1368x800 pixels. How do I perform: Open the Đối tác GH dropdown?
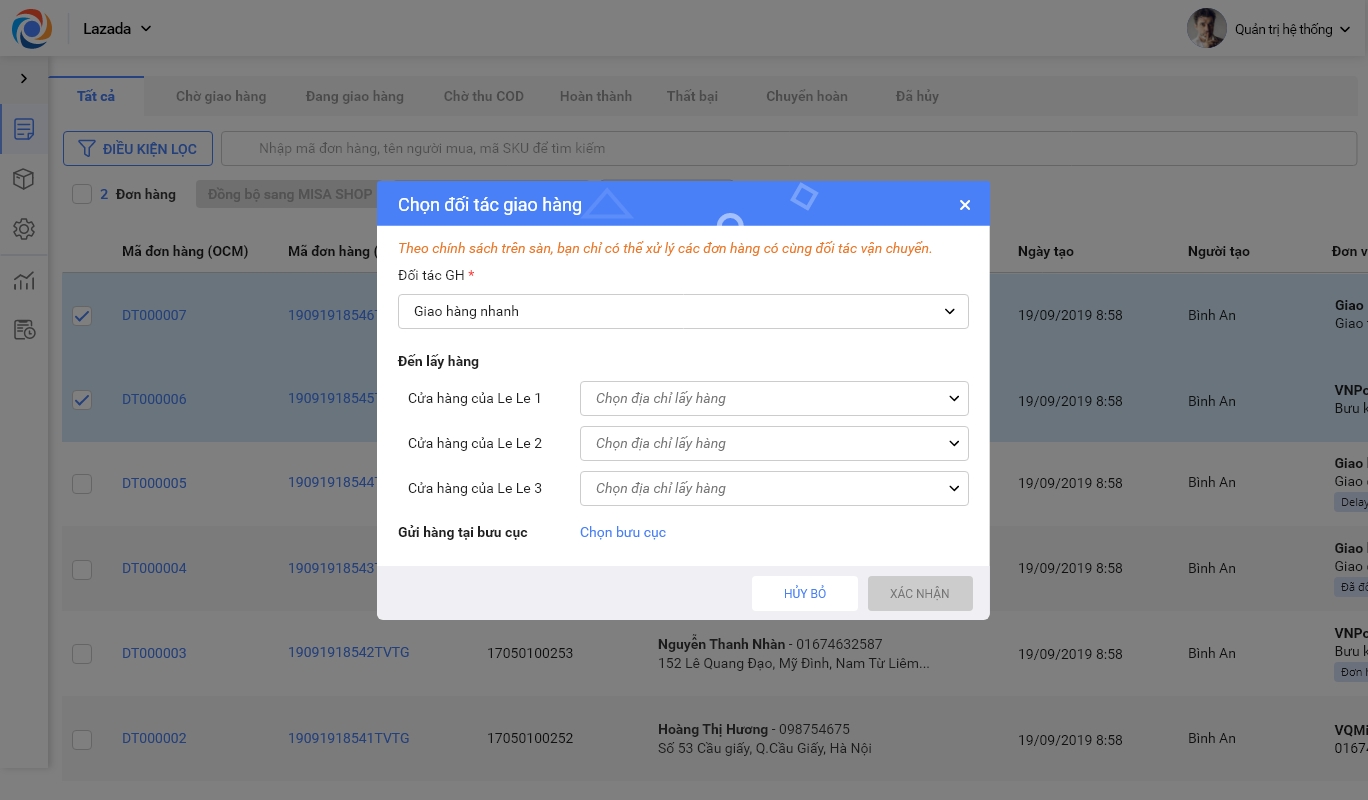click(x=683, y=311)
